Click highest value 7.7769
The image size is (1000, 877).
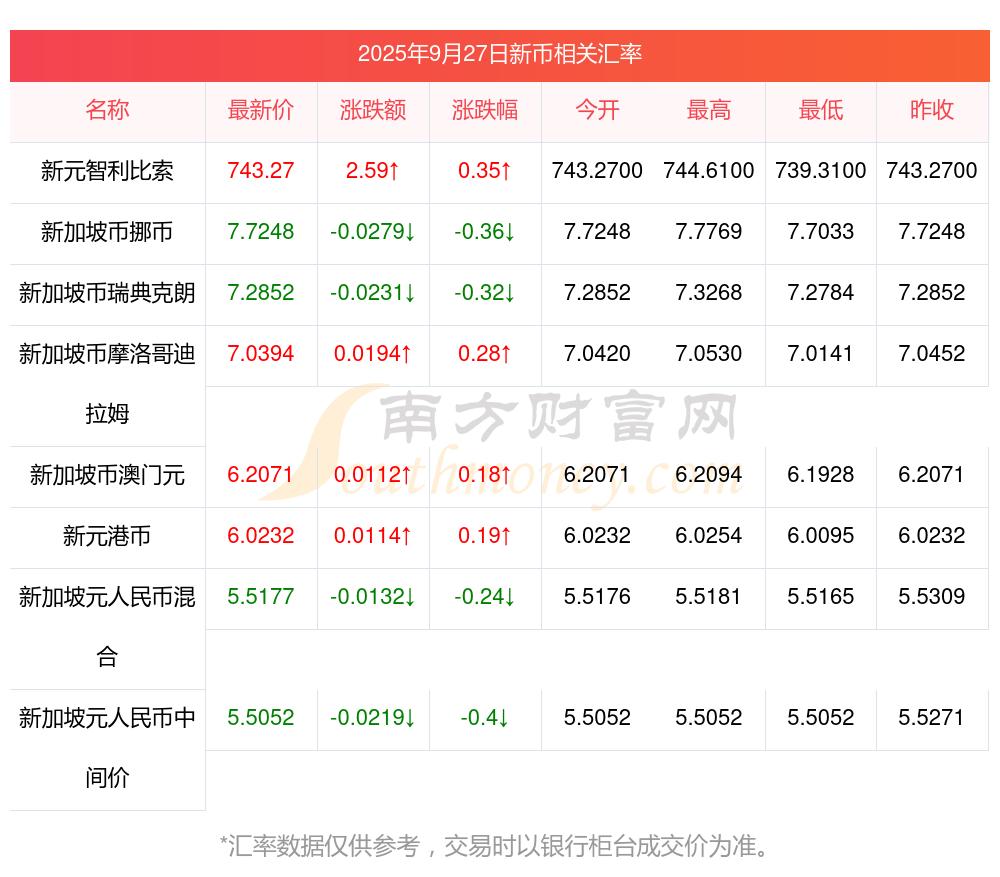[x=709, y=232]
